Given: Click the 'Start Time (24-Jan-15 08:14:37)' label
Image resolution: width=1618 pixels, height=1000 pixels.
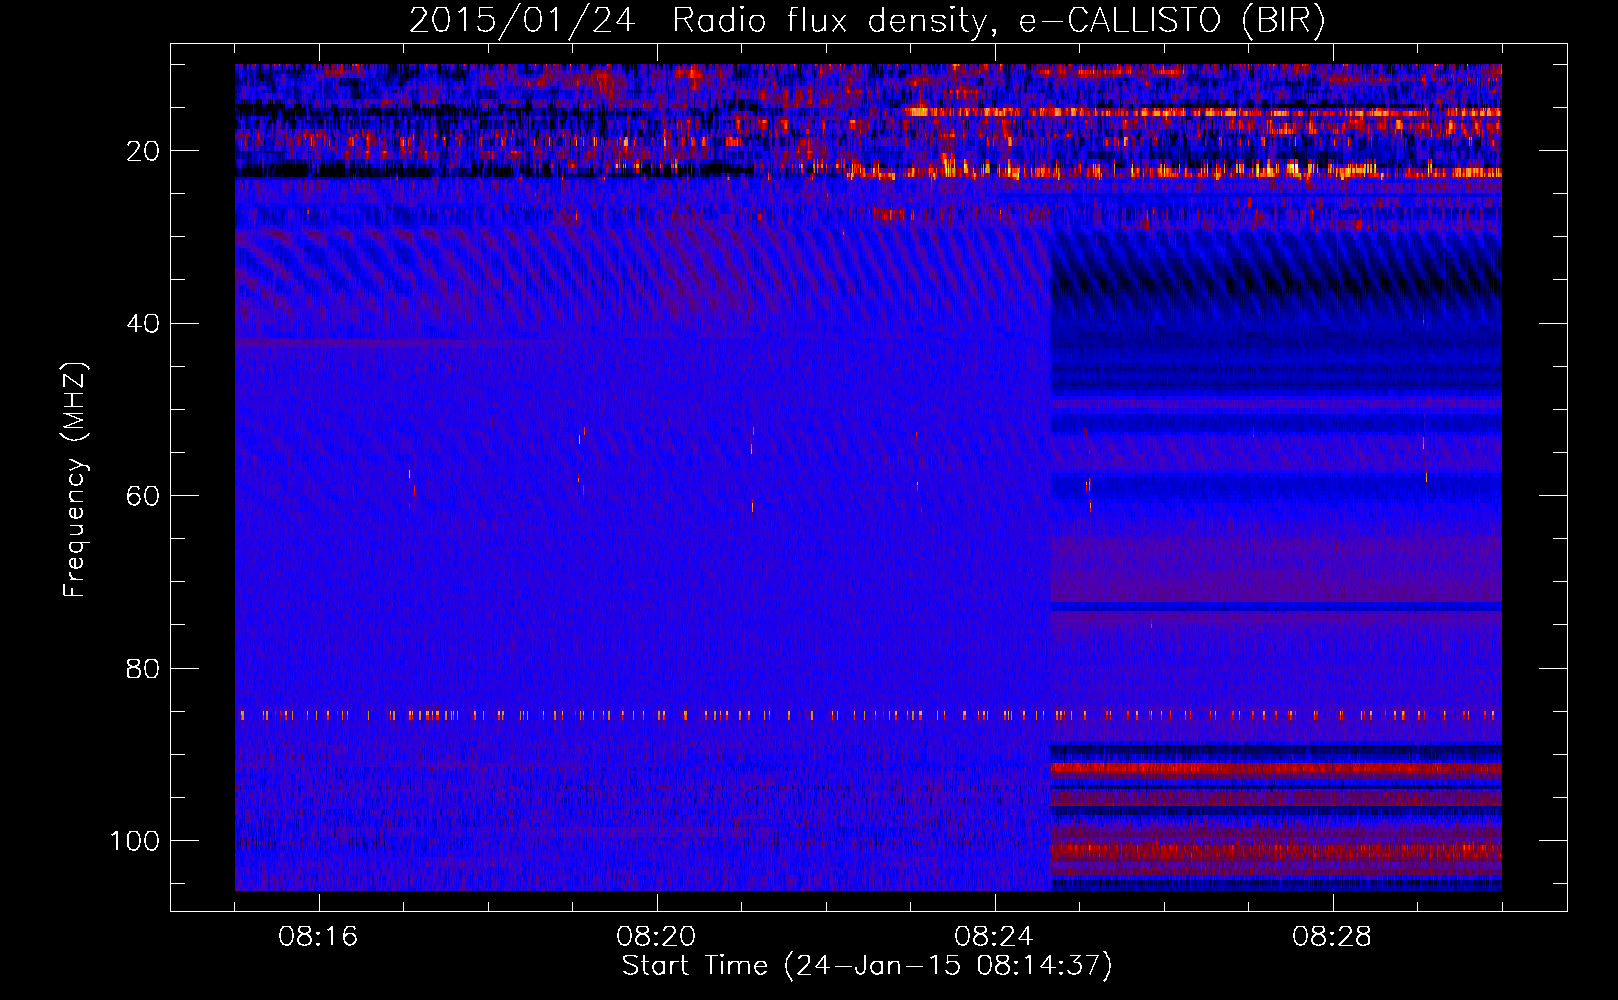Looking at the screenshot, I should [x=867, y=966].
